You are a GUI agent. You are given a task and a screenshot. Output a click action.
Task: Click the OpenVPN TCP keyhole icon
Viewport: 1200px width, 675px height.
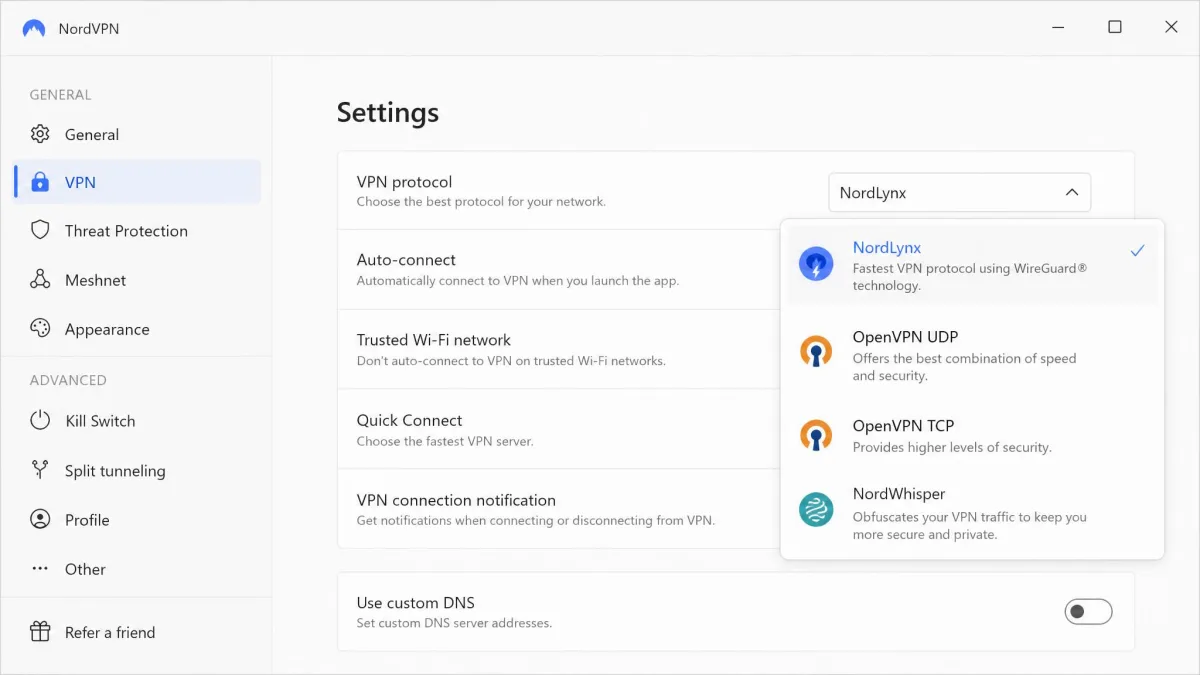(816, 435)
